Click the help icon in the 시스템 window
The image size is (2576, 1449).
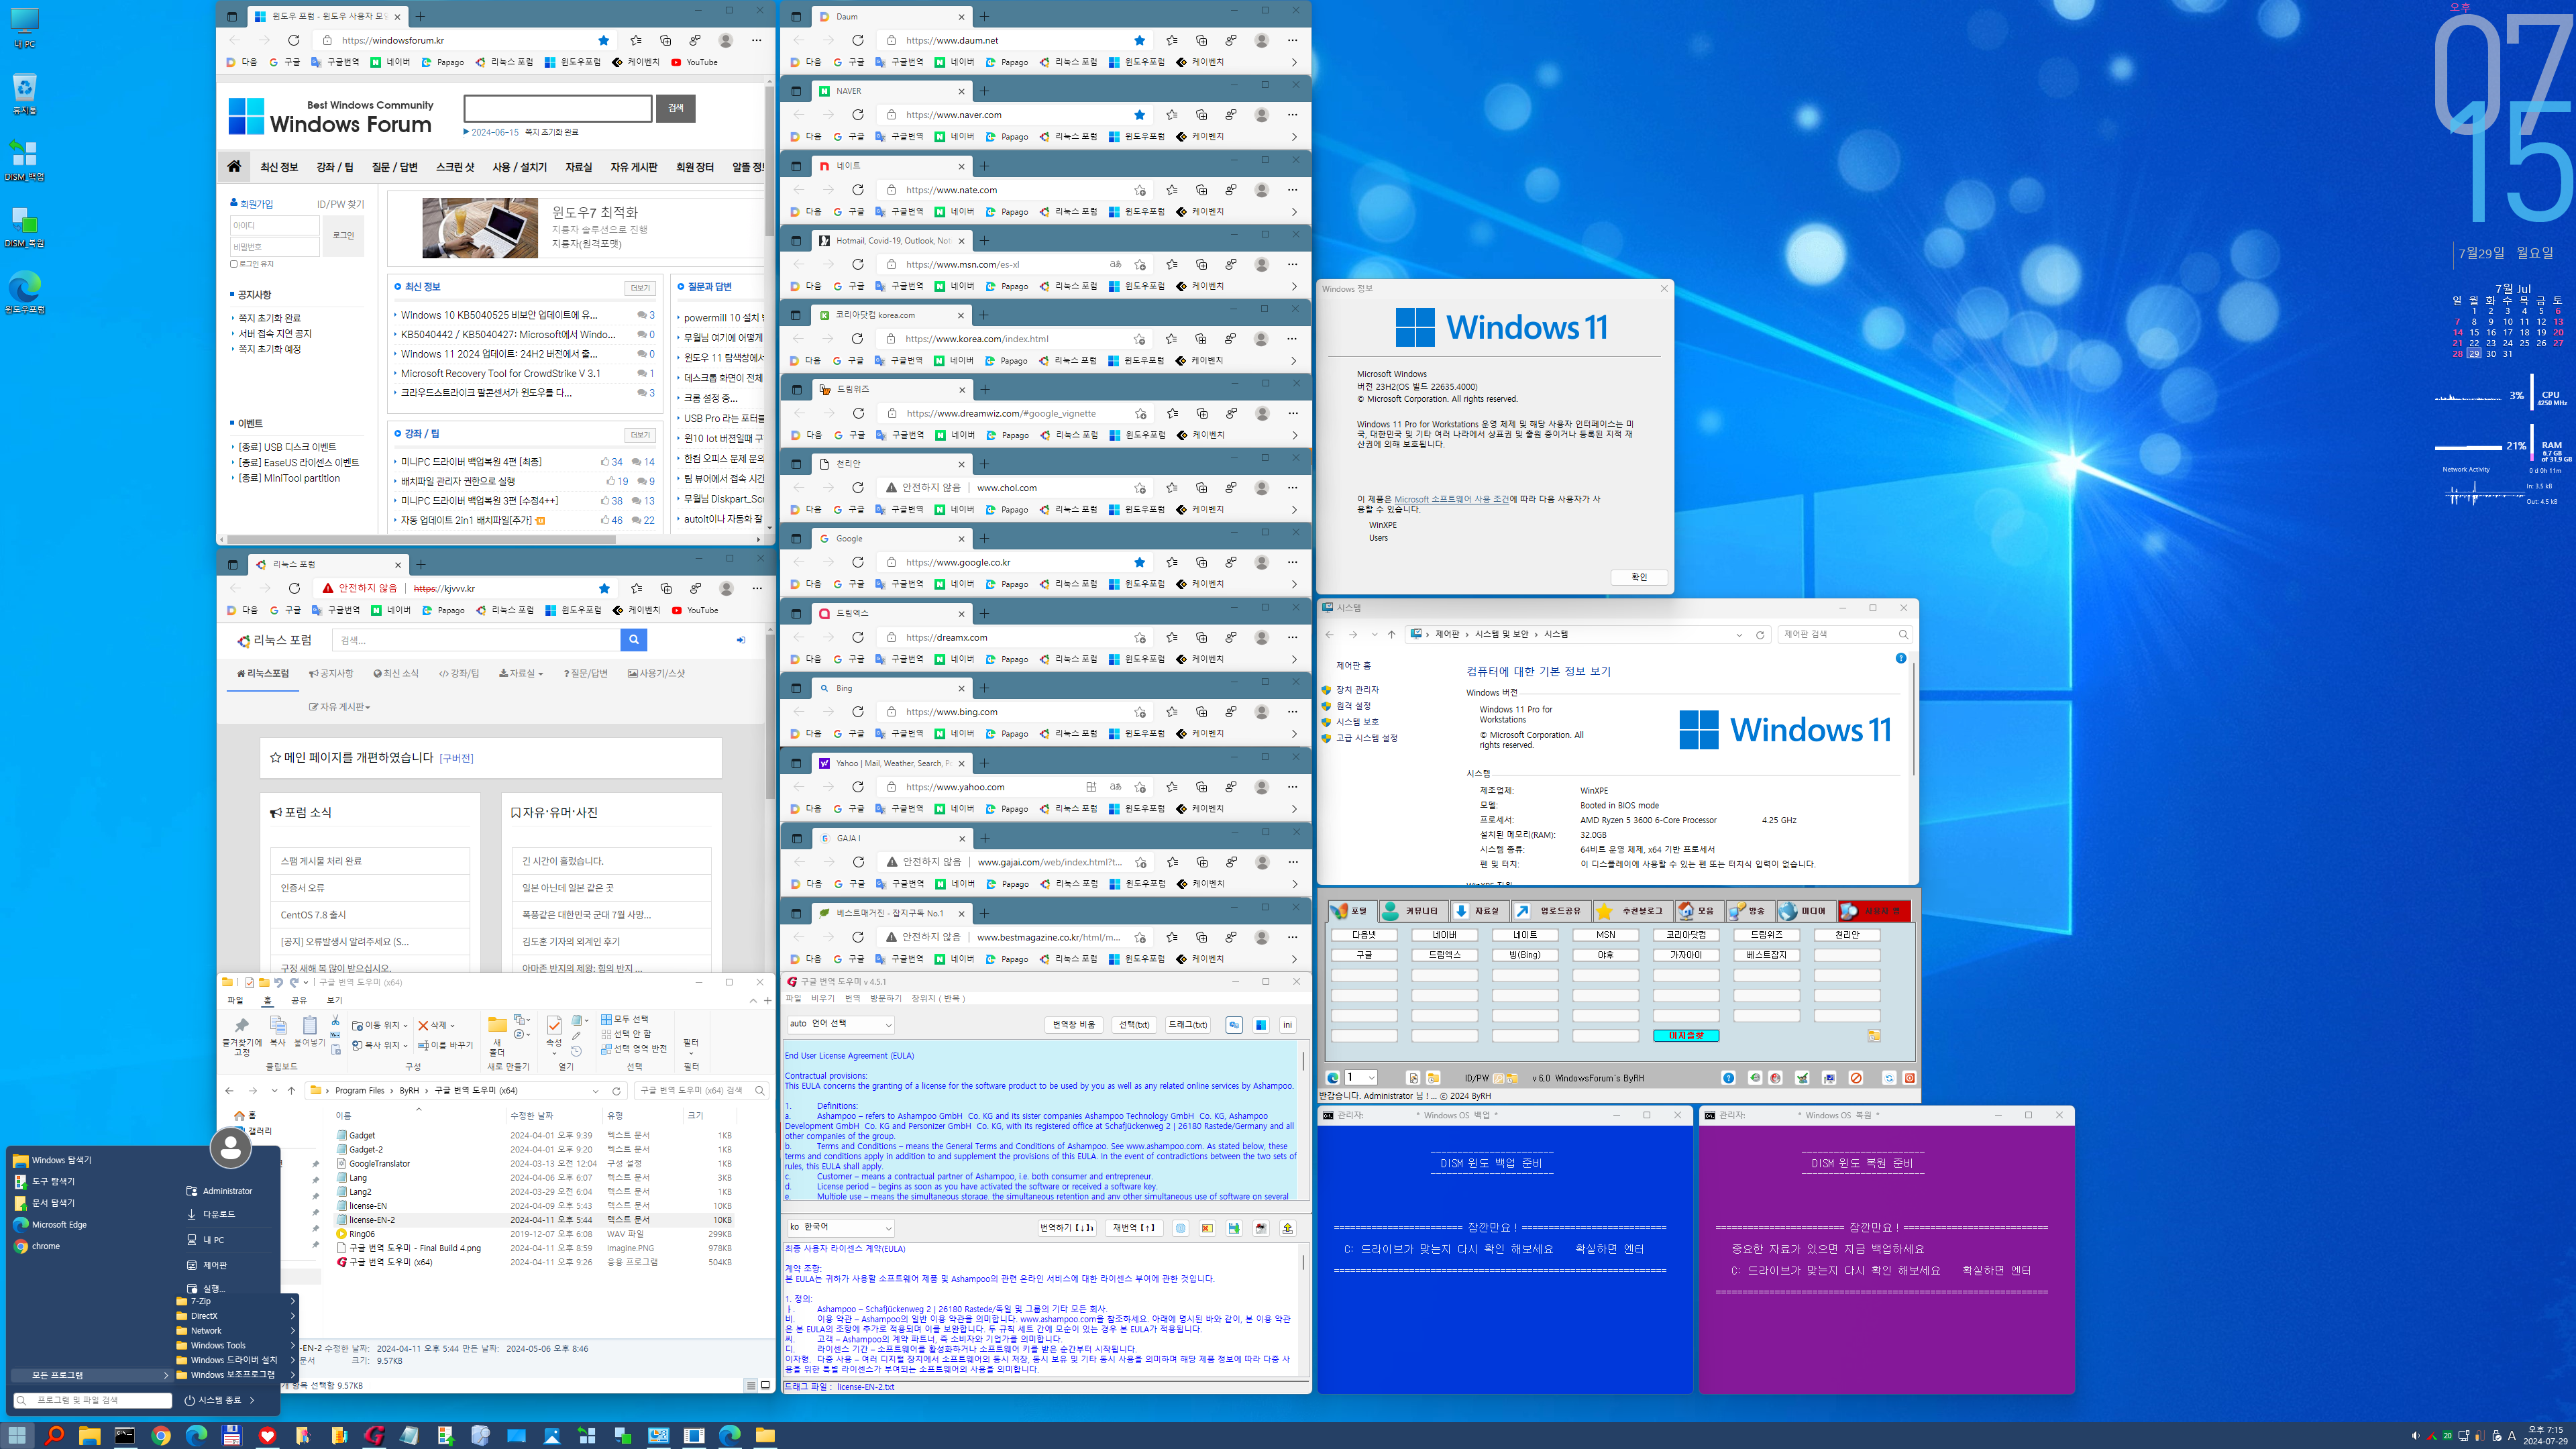[x=1901, y=658]
